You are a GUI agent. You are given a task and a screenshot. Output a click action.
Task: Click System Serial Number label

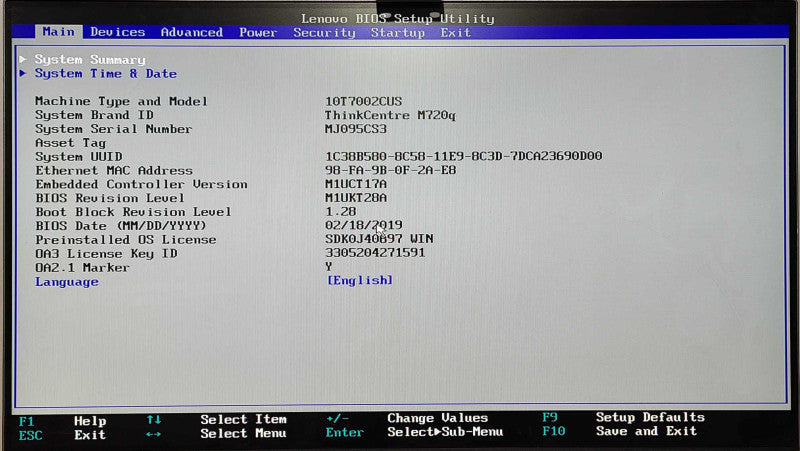click(x=113, y=129)
